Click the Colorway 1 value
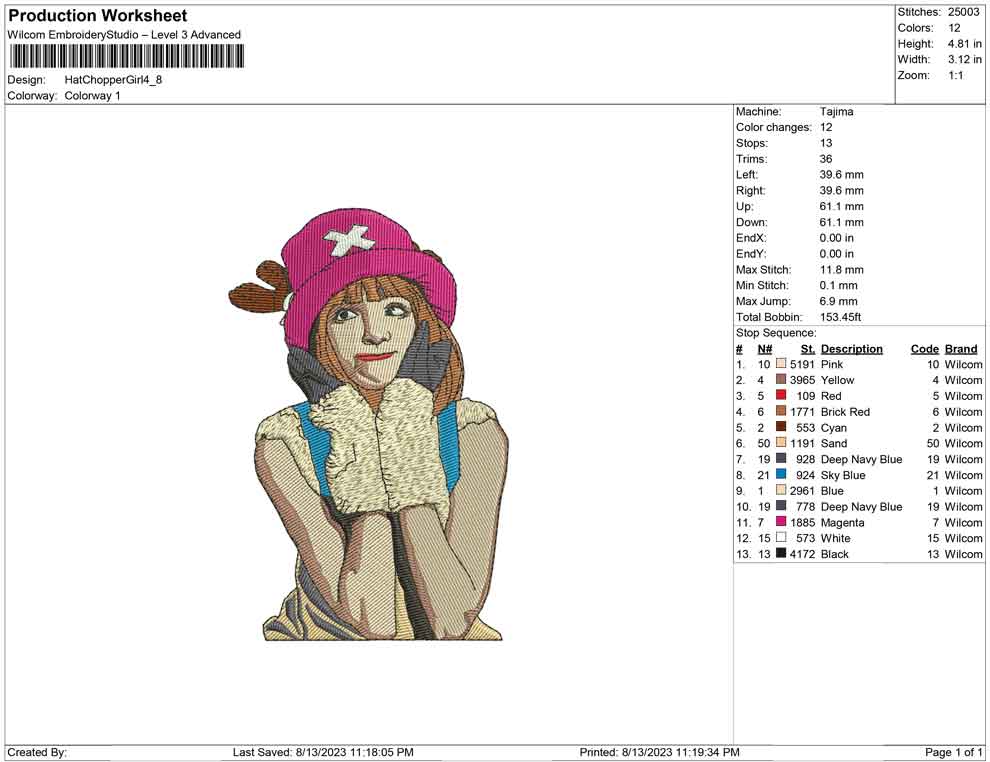The image size is (990, 762). pos(92,96)
